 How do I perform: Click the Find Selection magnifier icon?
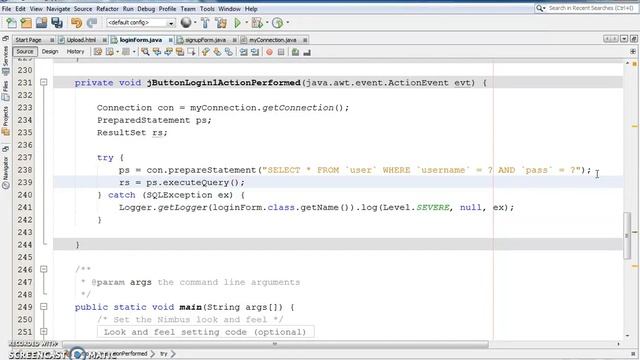point(145,52)
